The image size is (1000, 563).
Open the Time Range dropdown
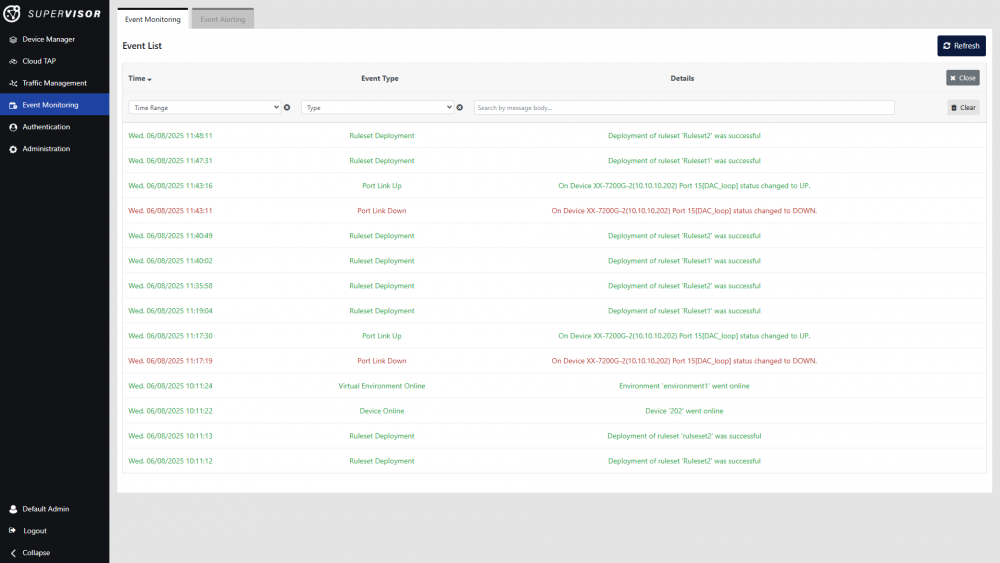coord(204,107)
